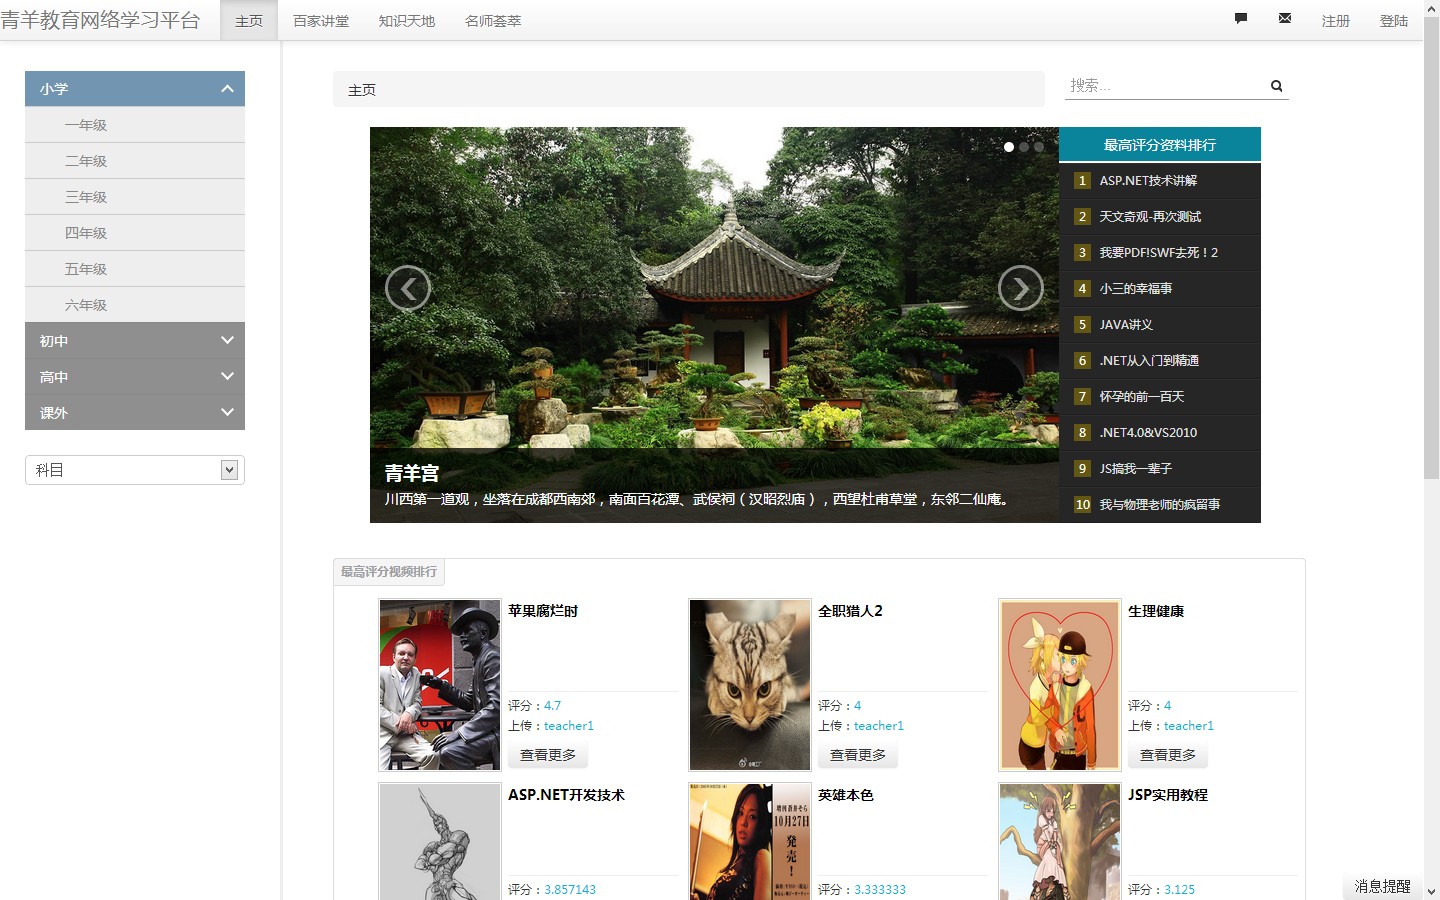Viewport: 1440px width, 900px height.
Task: Click the 青羊教育网络学习平台 site title
Action: [100, 20]
